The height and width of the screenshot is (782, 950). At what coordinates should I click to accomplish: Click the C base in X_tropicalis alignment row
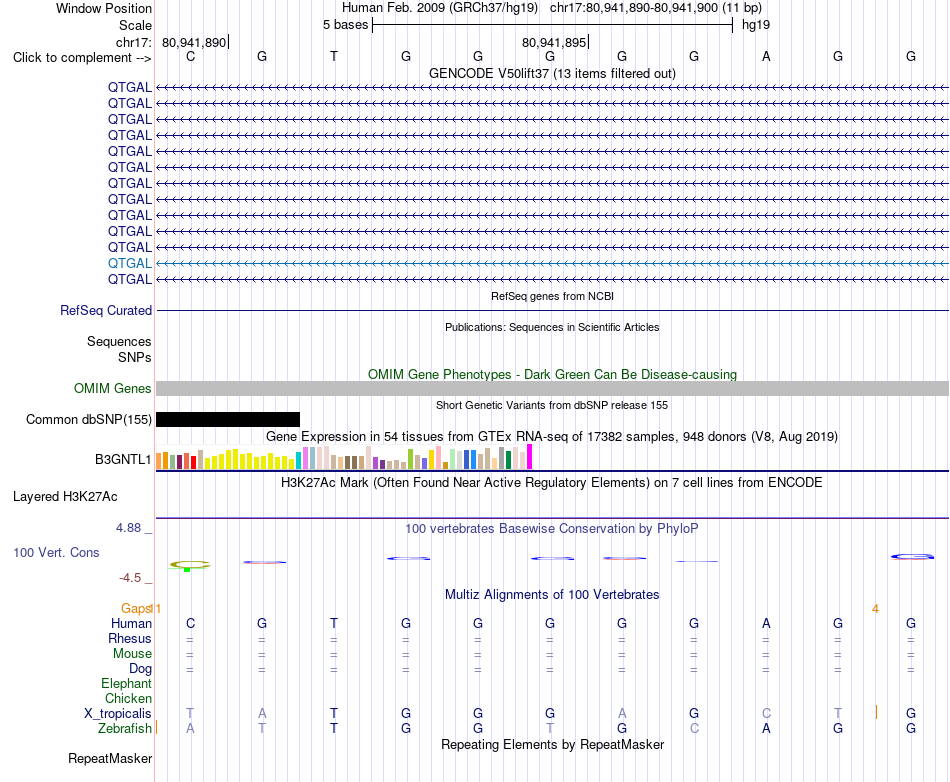[766, 714]
